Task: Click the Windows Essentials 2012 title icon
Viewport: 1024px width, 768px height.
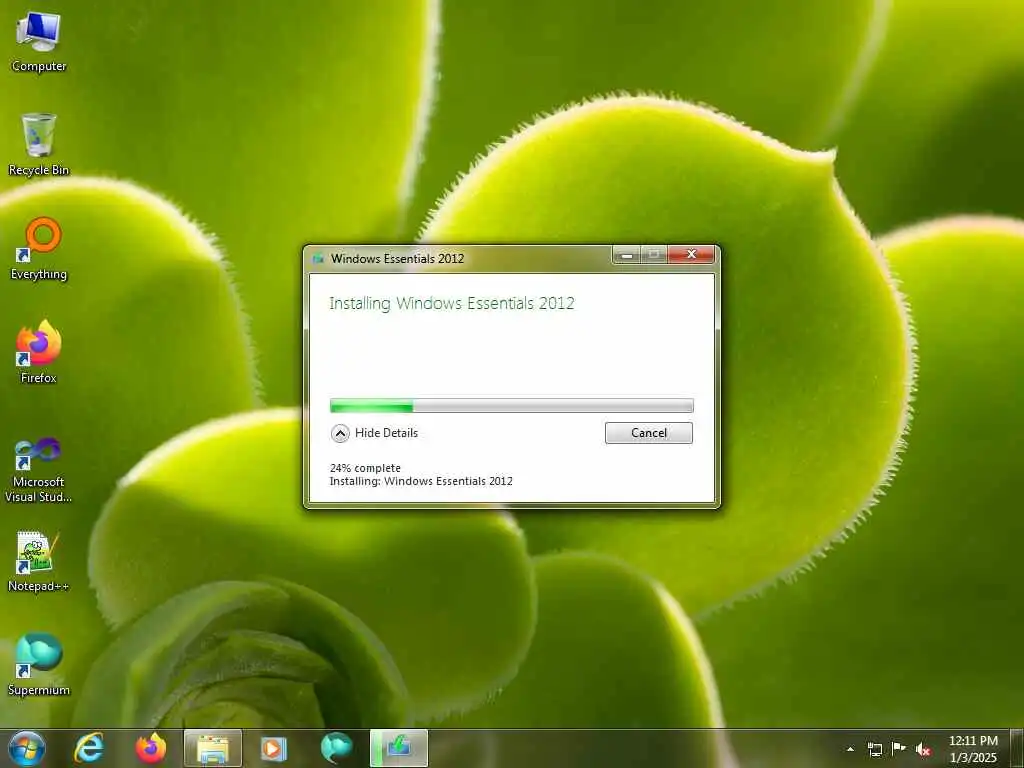Action: click(x=318, y=259)
